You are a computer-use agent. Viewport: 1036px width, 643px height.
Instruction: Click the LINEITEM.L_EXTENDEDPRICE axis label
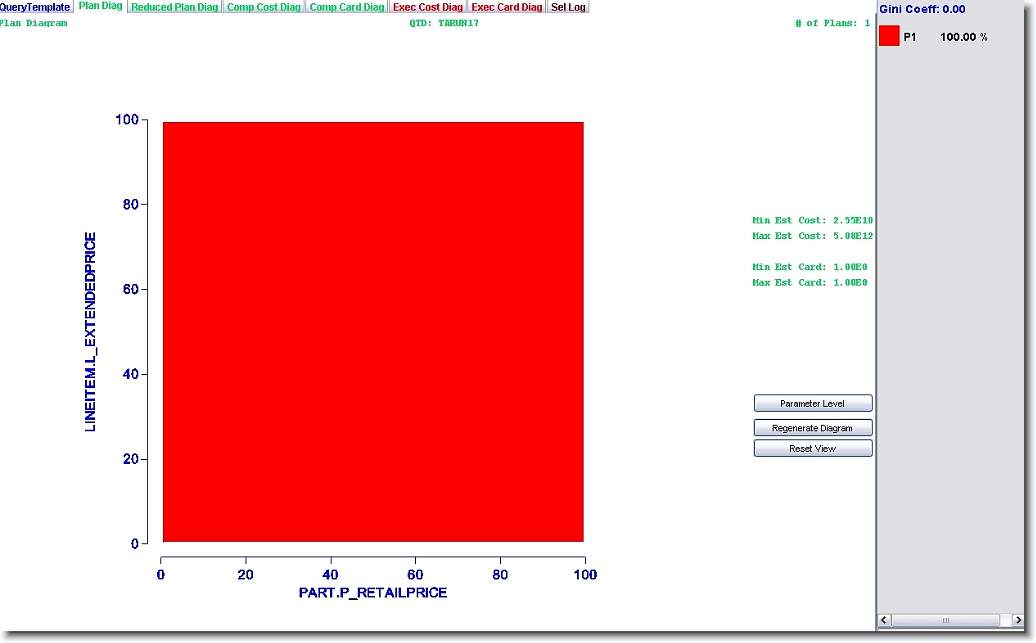[91, 332]
